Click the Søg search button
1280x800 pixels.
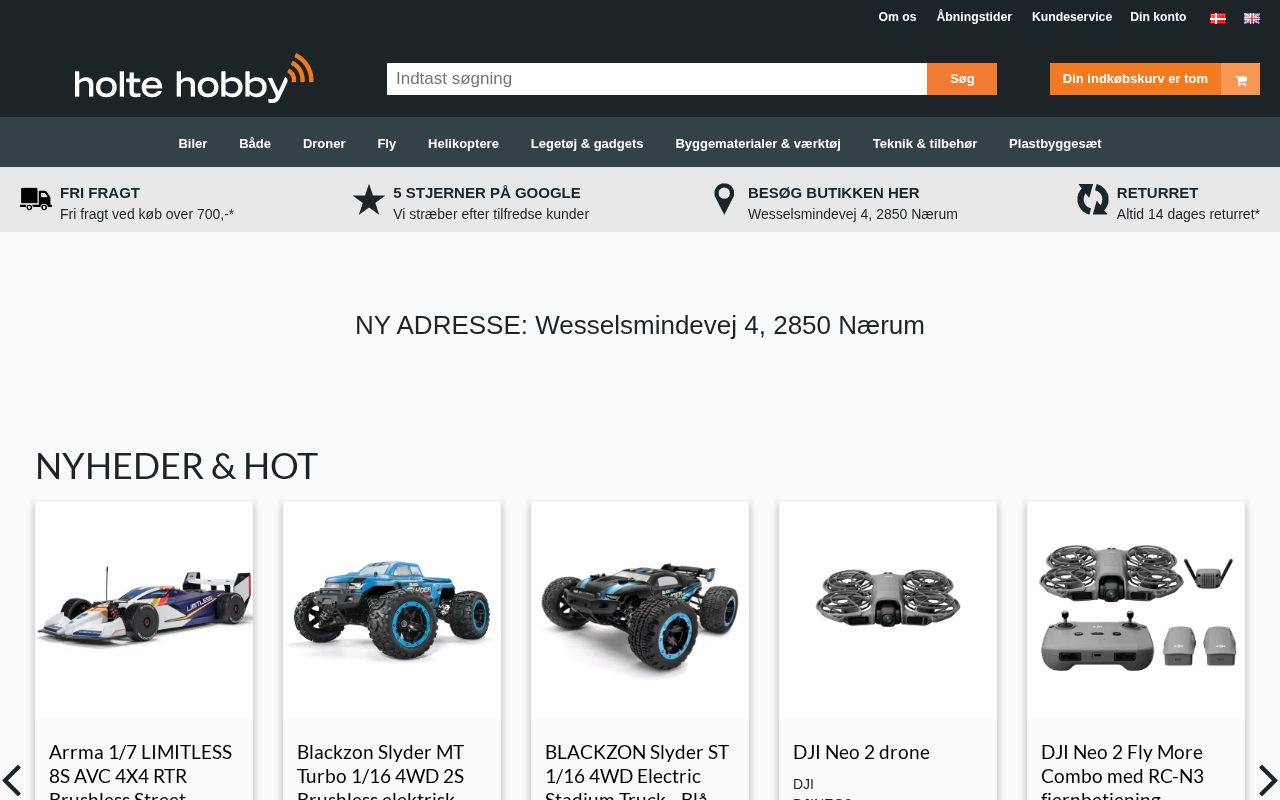(x=962, y=79)
